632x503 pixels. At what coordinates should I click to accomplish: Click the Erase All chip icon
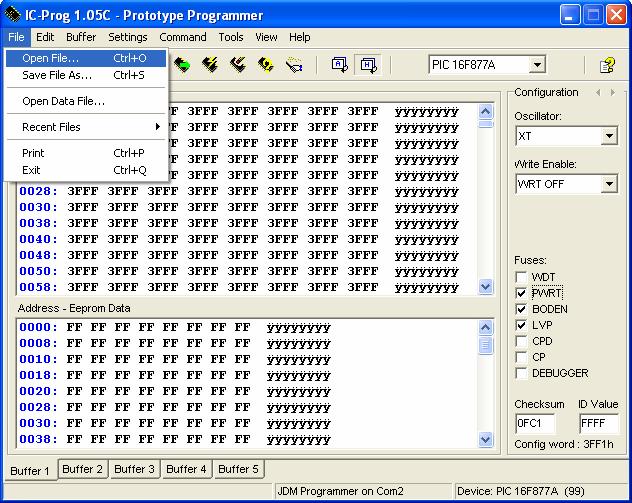pyautogui.click(x=238, y=64)
